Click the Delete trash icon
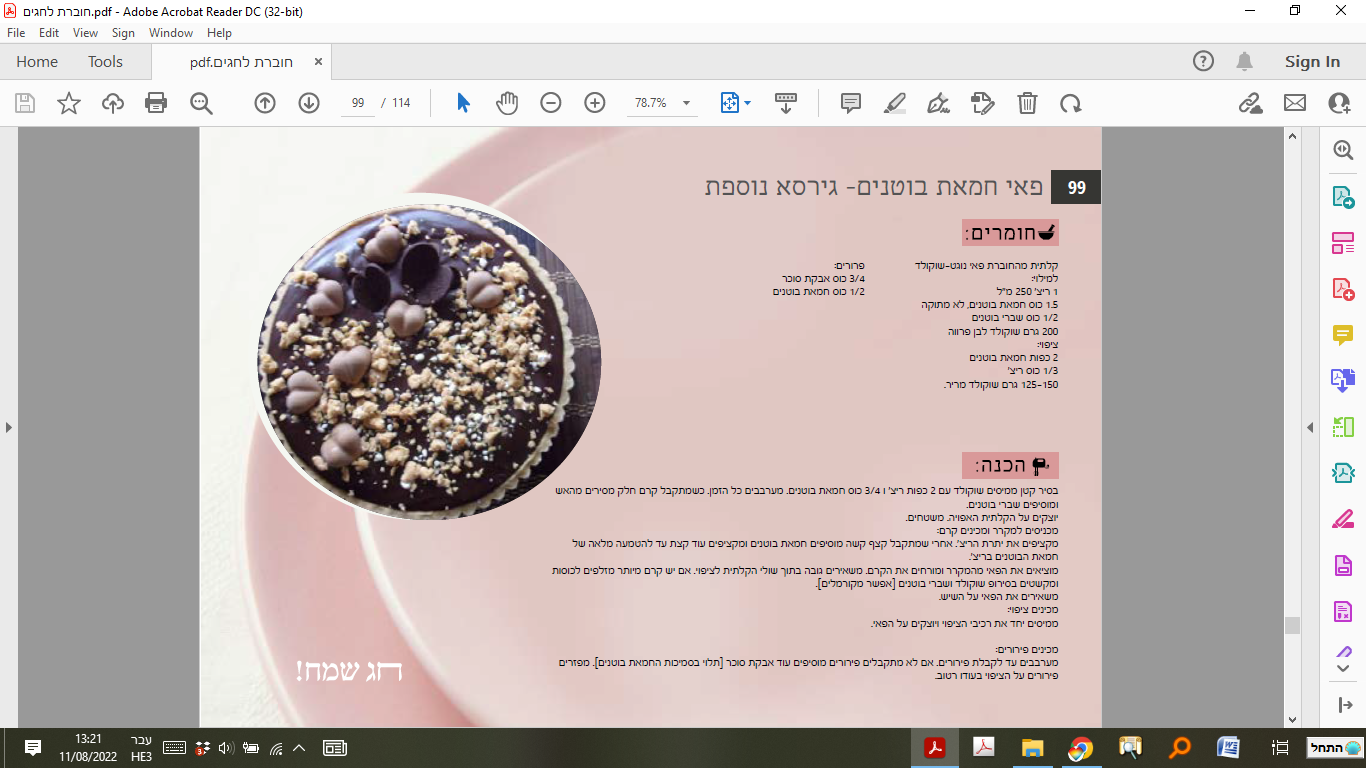The height and width of the screenshot is (768, 1366). click(x=1027, y=103)
